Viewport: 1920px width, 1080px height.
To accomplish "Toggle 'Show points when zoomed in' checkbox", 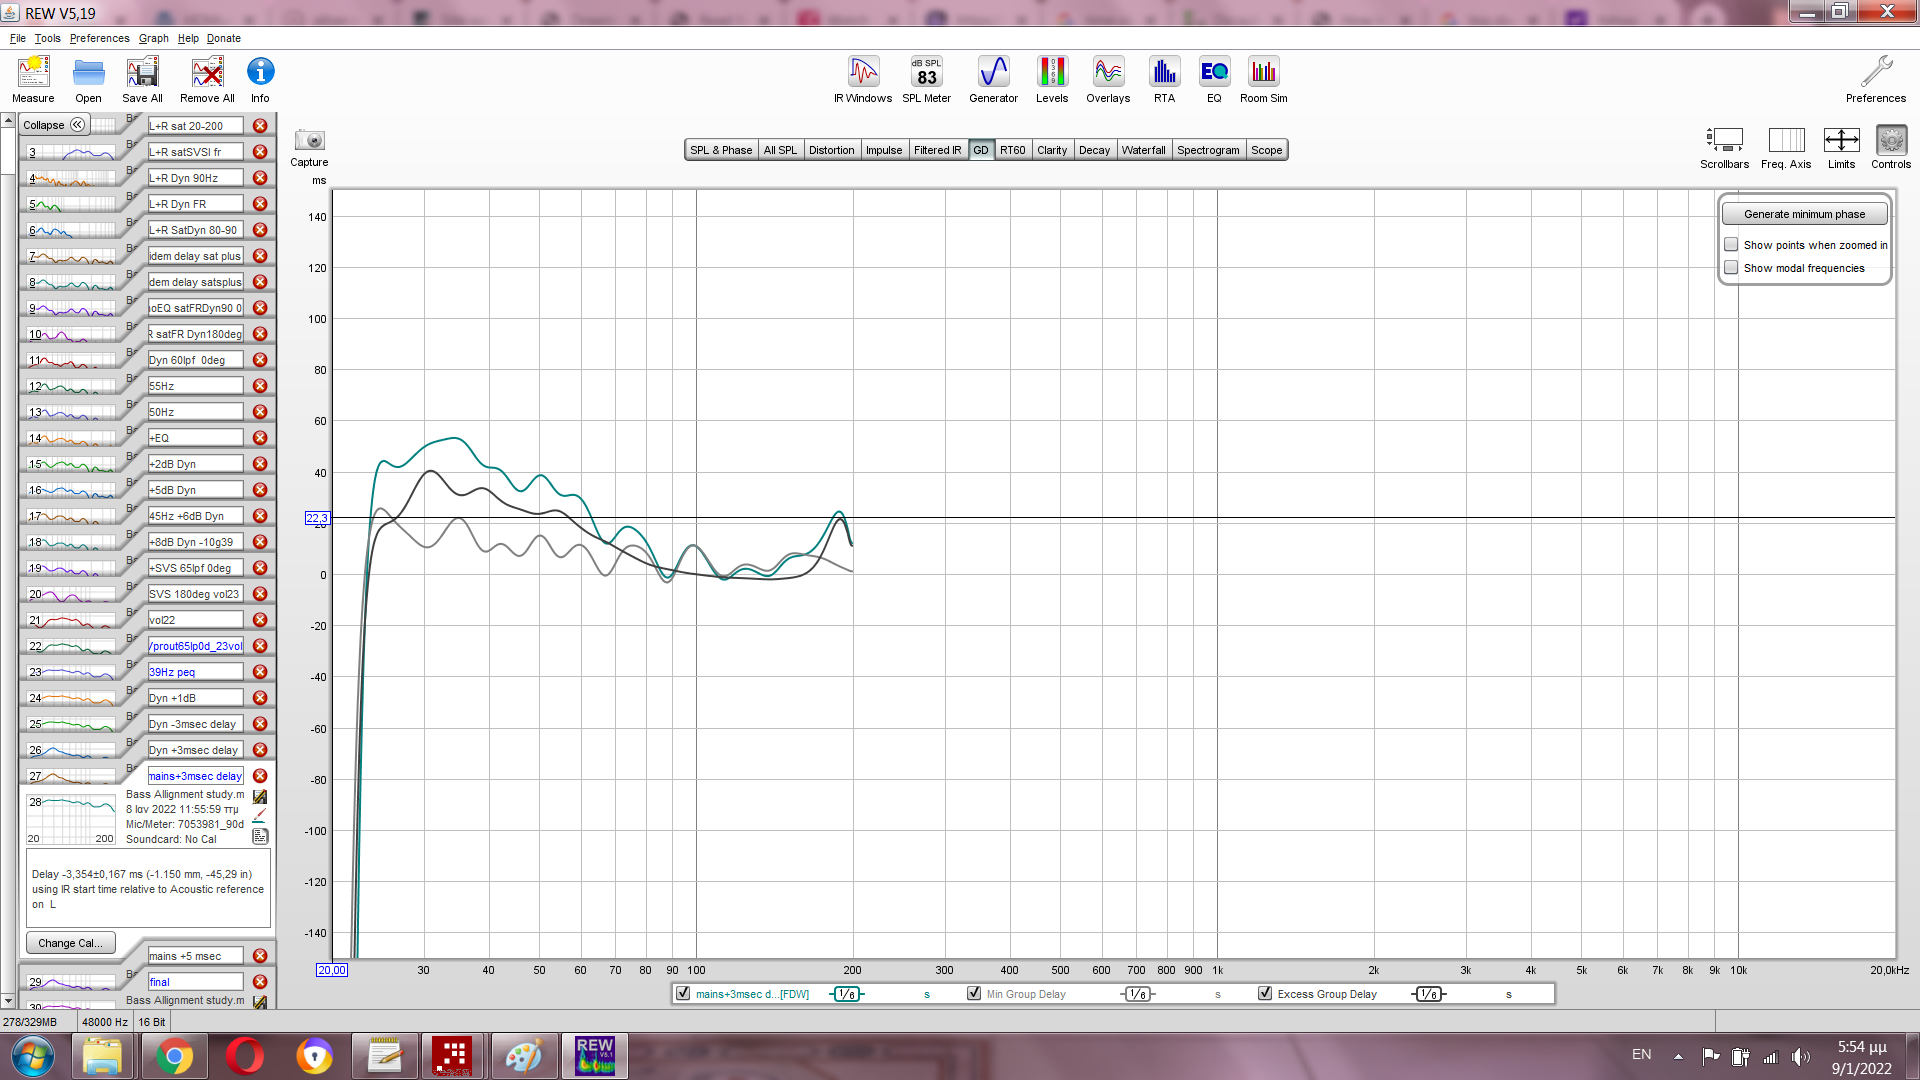I will (1731, 245).
